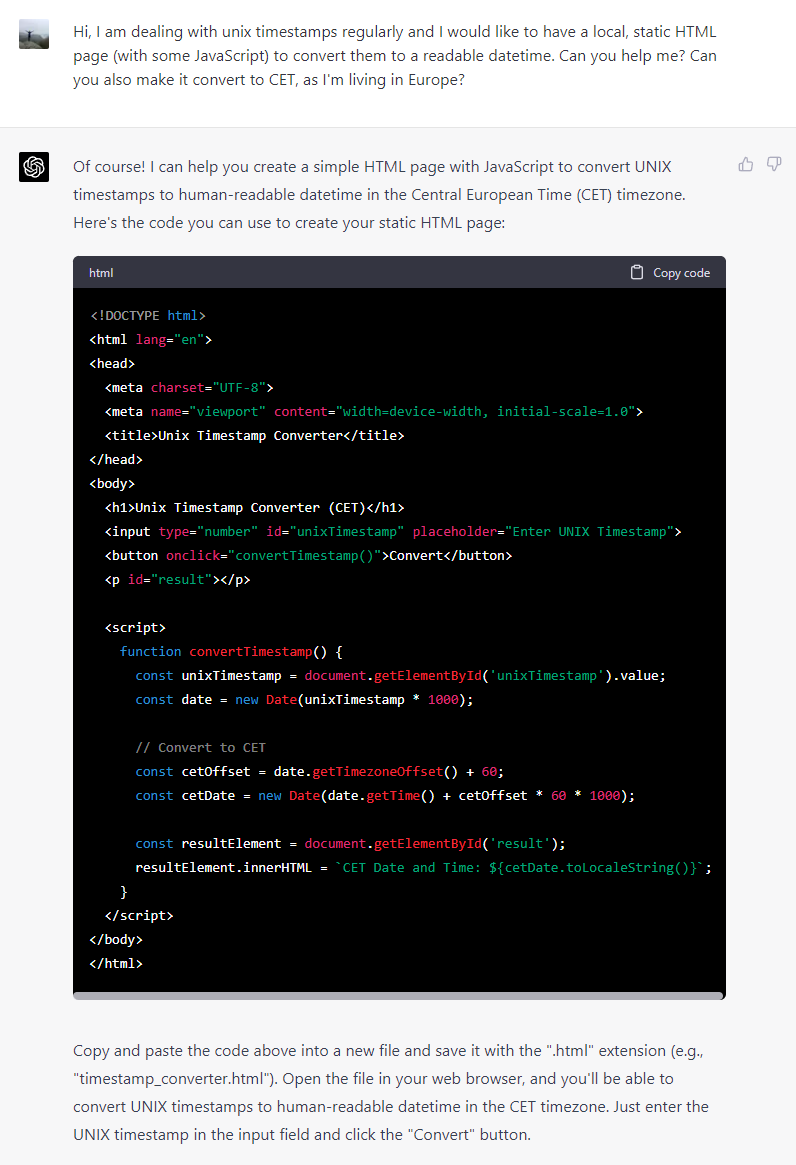Click the '<html lang="en">' line
This screenshot has width=796, height=1165.
coord(151,340)
